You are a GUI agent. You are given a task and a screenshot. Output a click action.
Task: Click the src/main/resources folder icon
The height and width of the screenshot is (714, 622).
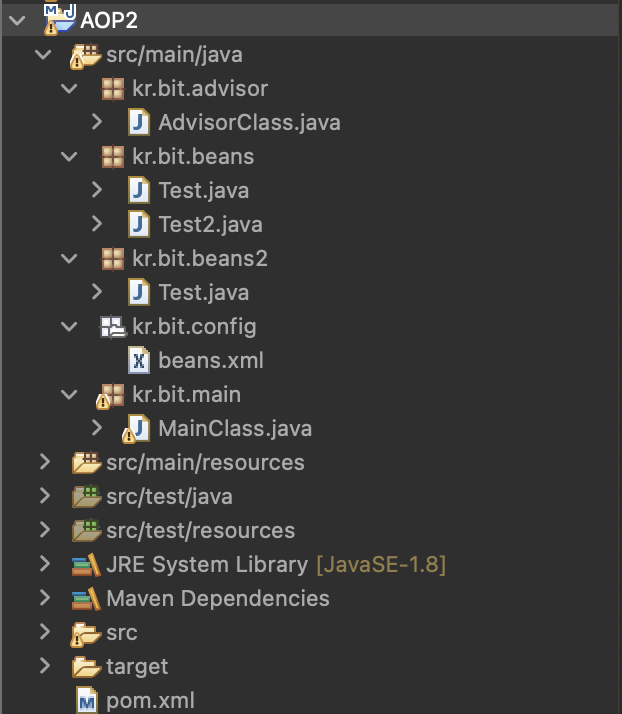point(86,462)
